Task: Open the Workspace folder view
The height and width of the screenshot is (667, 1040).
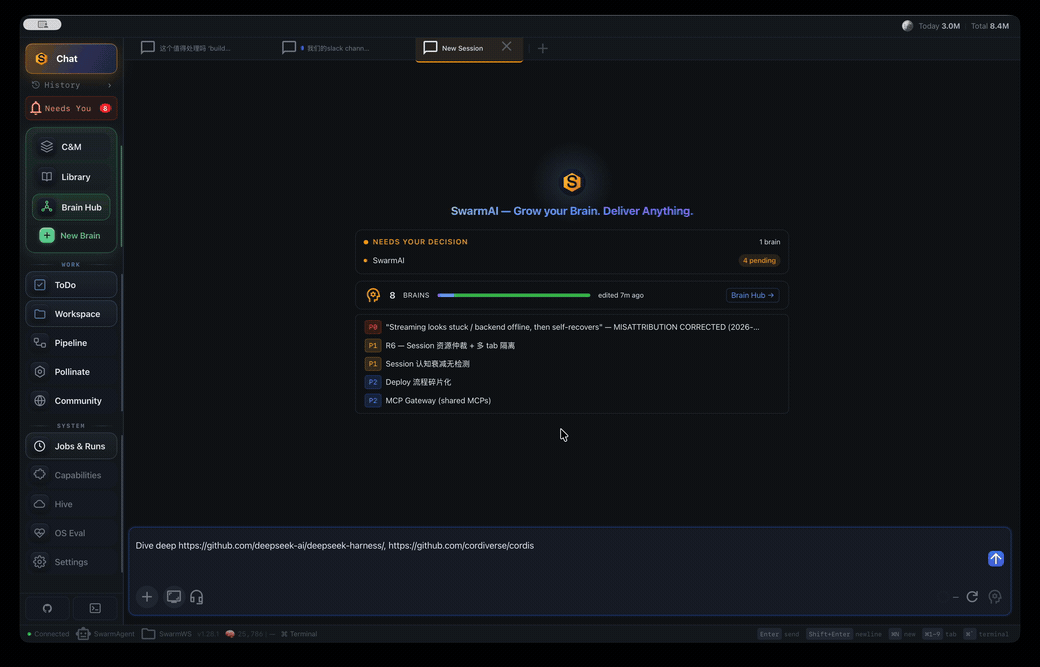Action: (71, 314)
